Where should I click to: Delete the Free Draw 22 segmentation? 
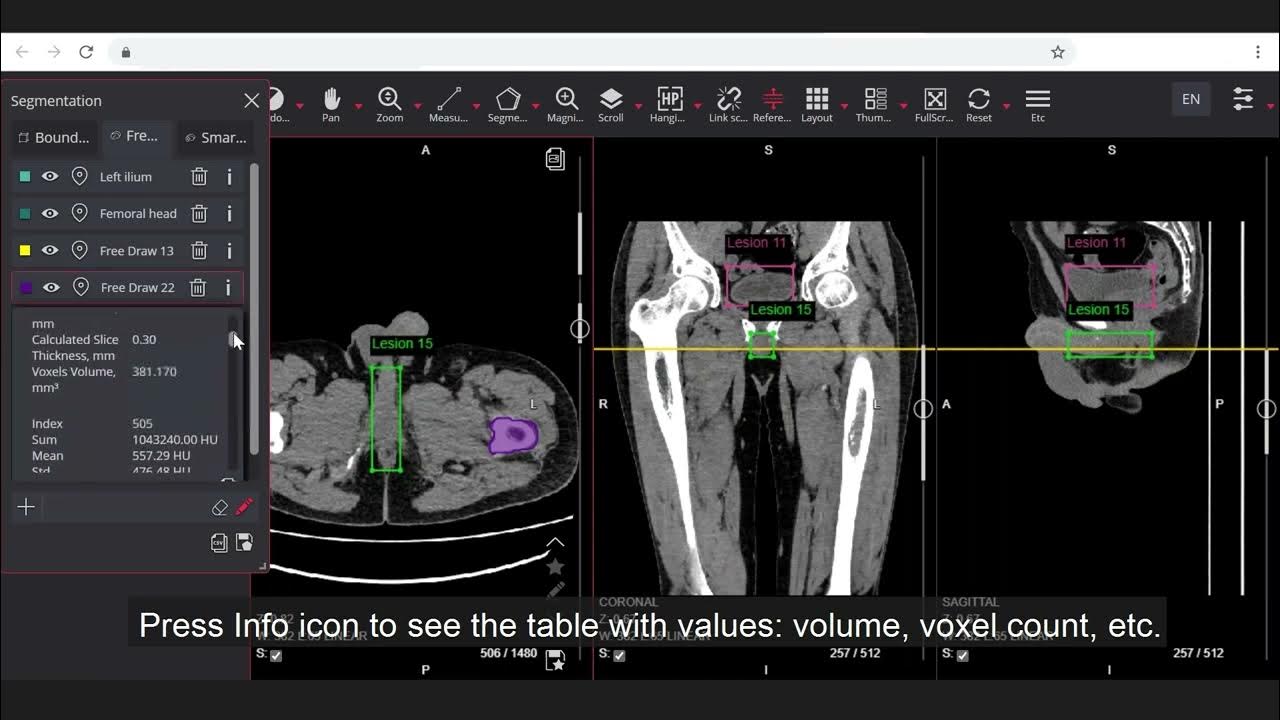click(198, 288)
